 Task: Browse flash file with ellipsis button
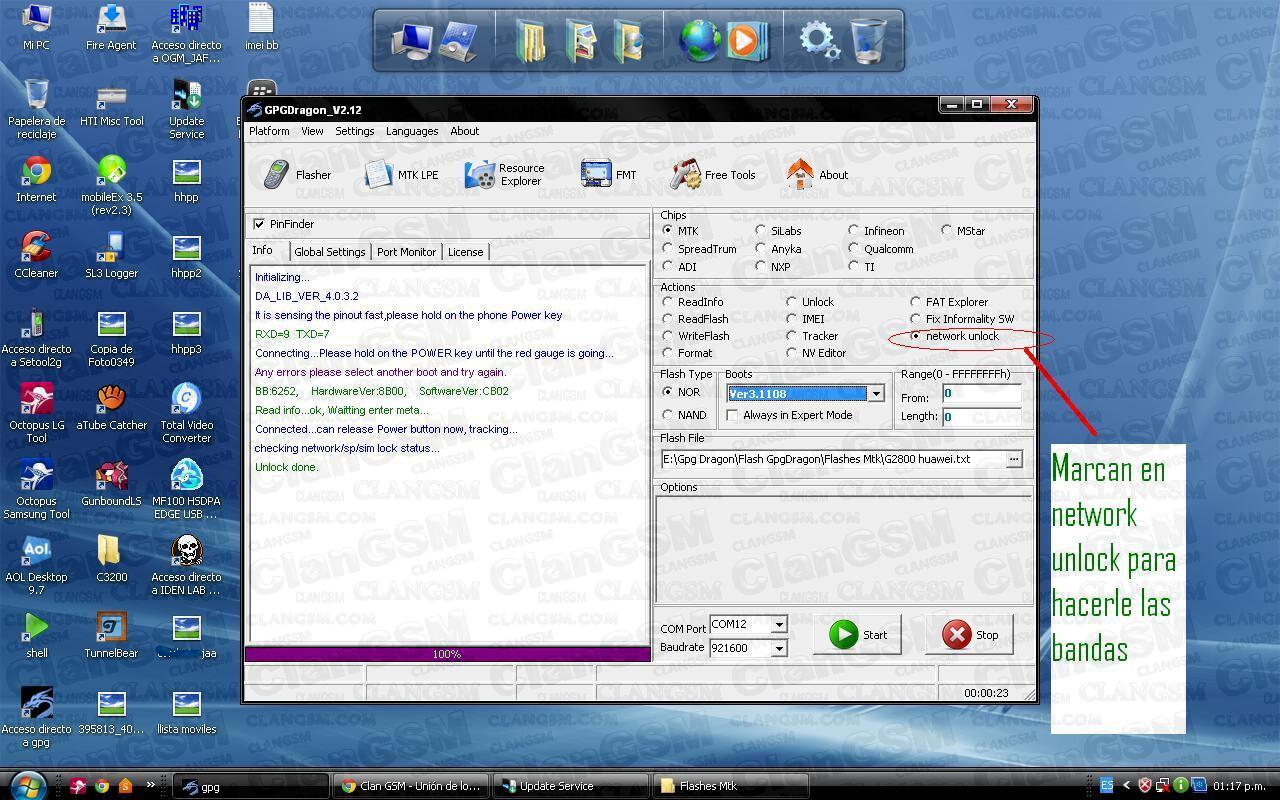pos(1014,459)
